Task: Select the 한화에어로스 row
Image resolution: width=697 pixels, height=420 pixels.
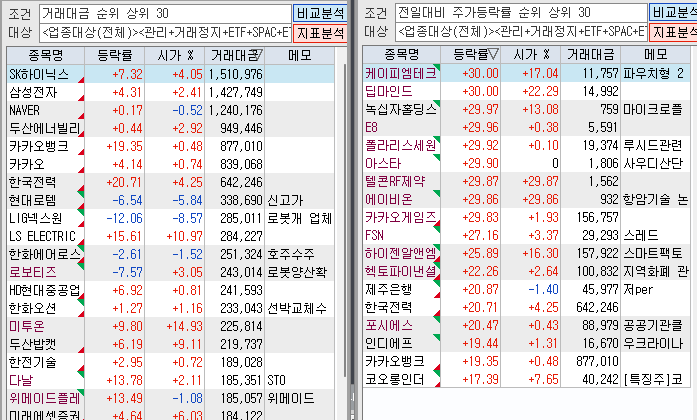Action: pos(170,254)
